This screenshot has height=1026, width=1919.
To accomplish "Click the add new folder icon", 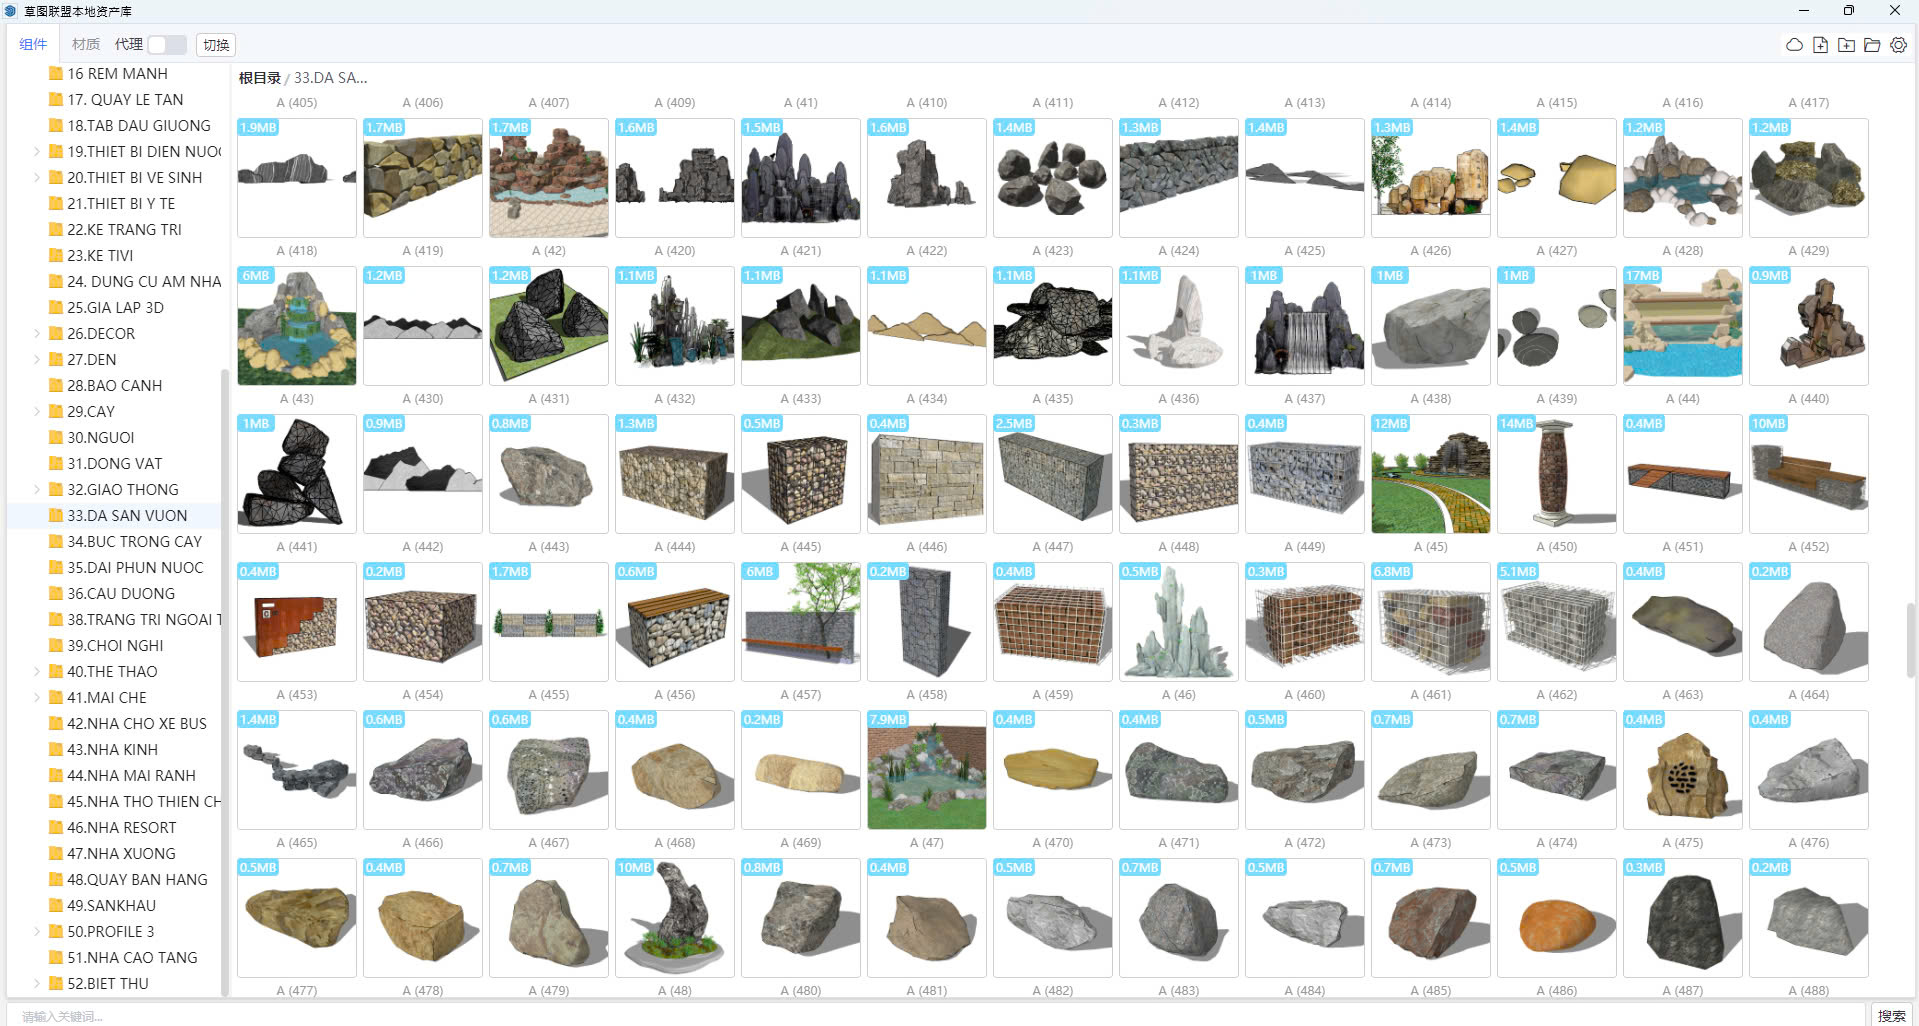I will point(1846,45).
